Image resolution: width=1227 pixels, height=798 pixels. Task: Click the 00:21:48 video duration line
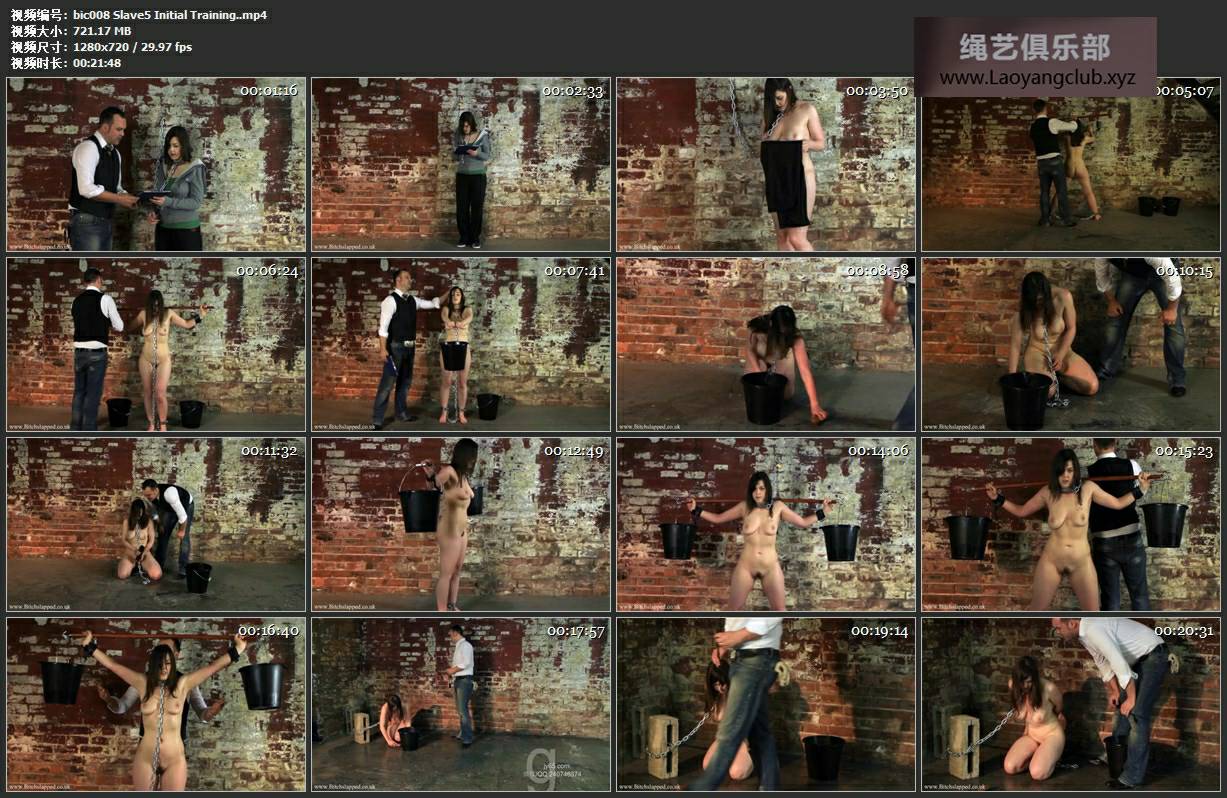[x=97, y=63]
